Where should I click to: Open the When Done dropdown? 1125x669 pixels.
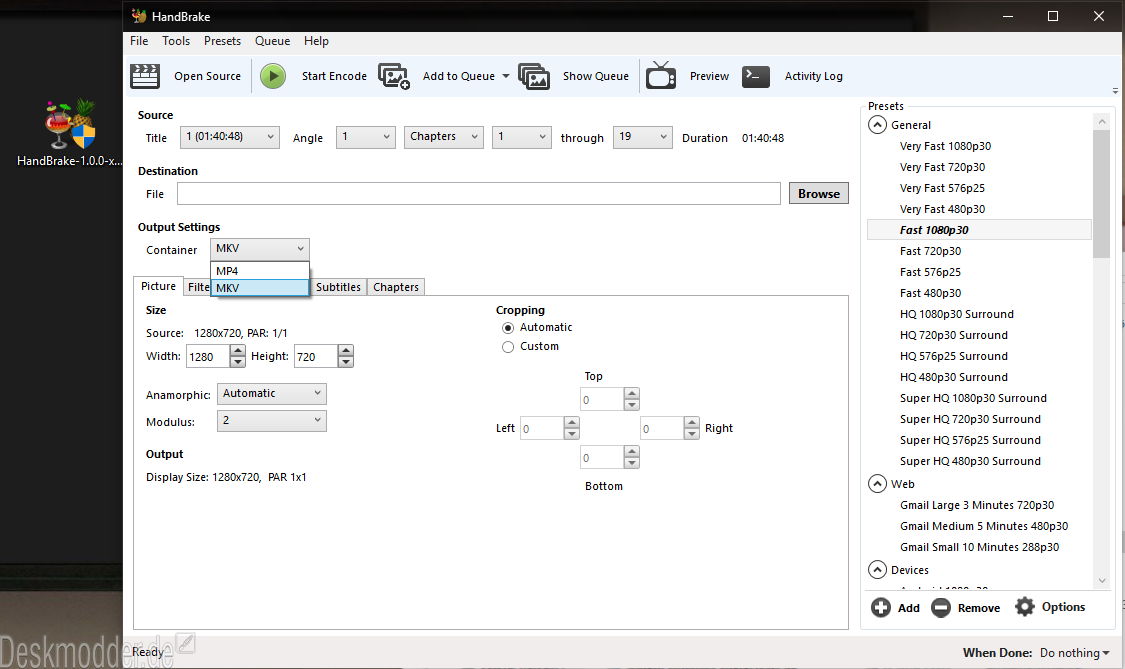click(1075, 653)
